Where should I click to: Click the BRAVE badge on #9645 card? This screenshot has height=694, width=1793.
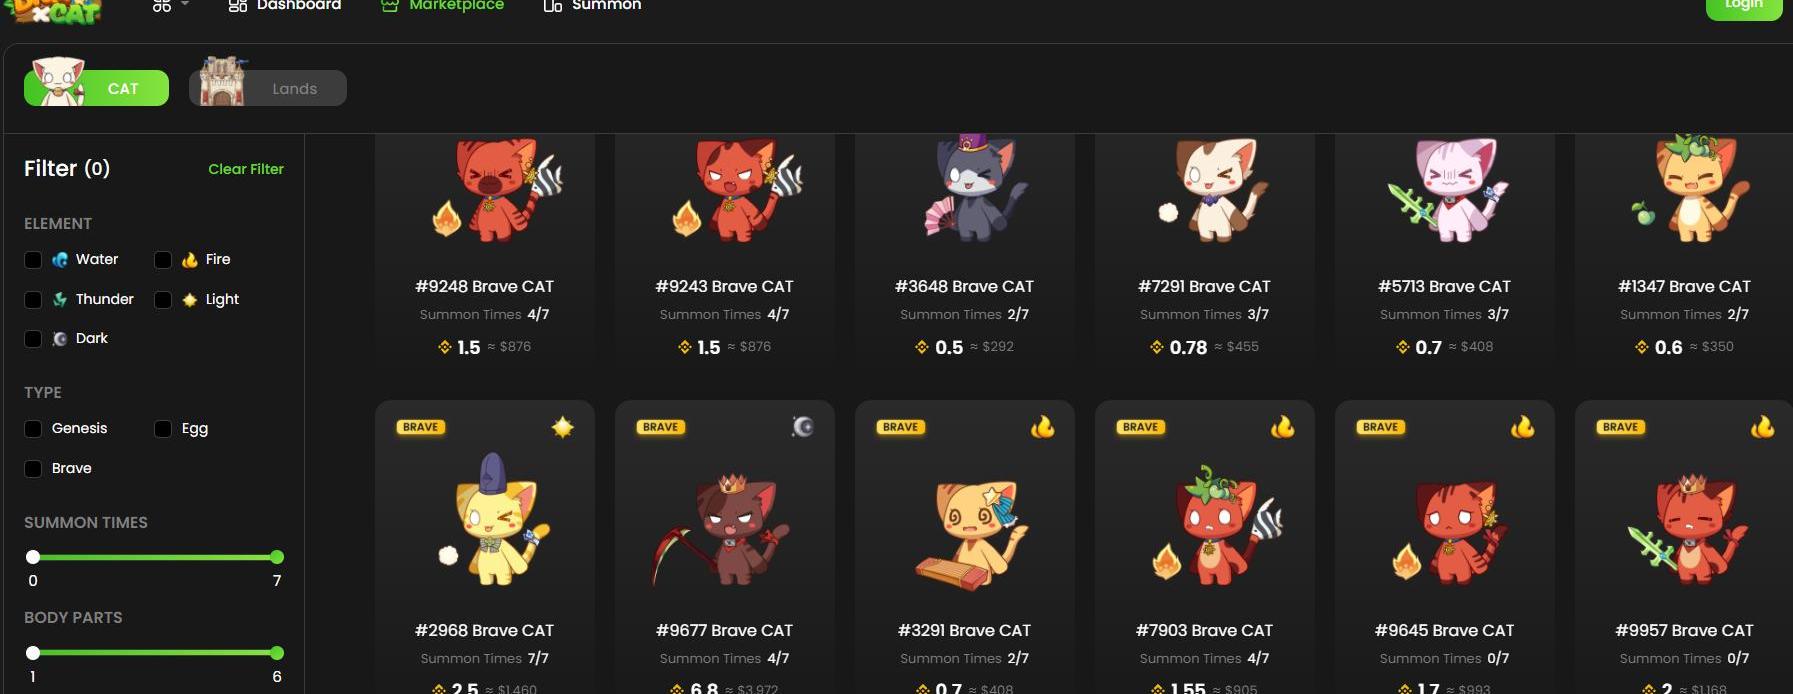(1380, 427)
